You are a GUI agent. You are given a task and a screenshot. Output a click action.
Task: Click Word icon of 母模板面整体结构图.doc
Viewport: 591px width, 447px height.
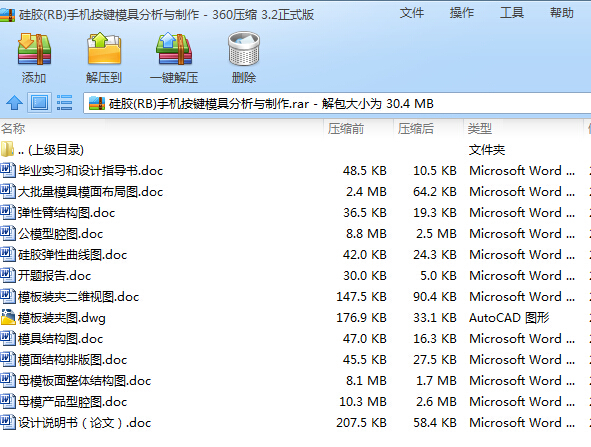pyautogui.click(x=8, y=380)
